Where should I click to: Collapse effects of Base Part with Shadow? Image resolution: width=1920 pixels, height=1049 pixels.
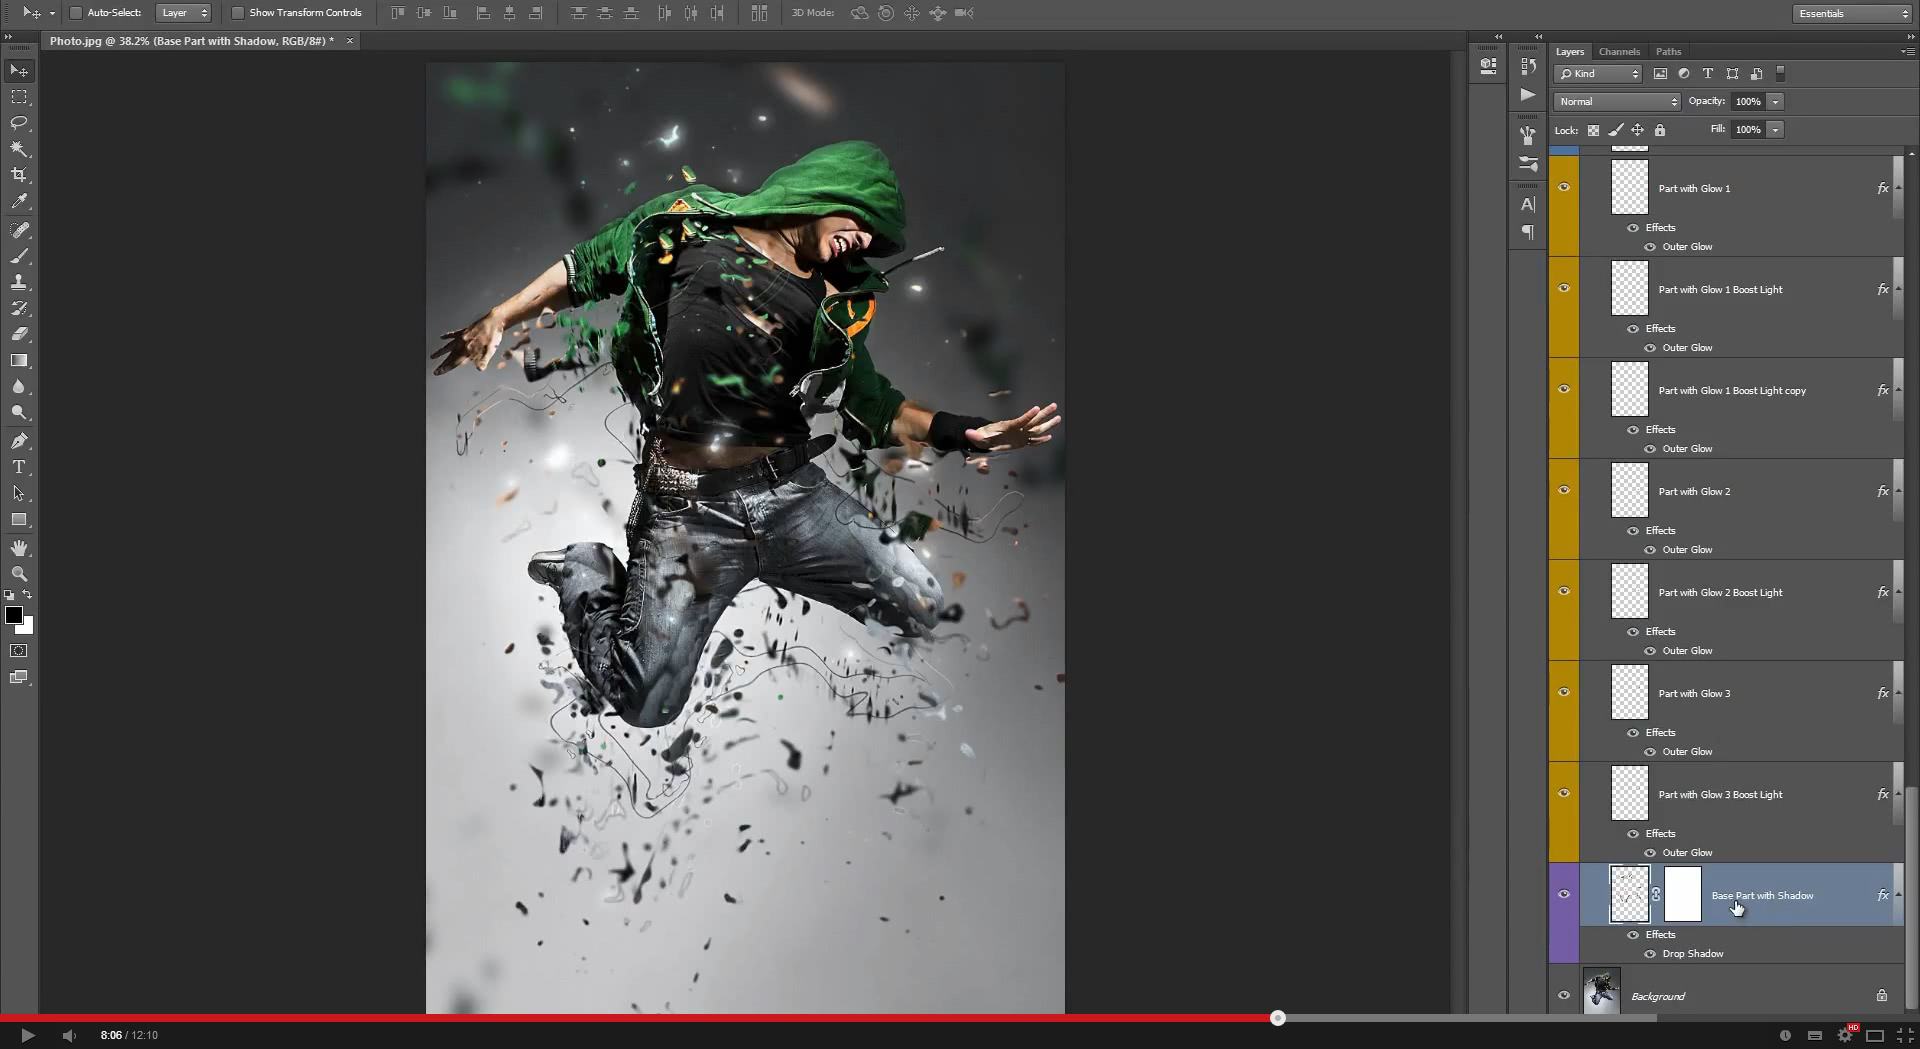[1898, 895]
